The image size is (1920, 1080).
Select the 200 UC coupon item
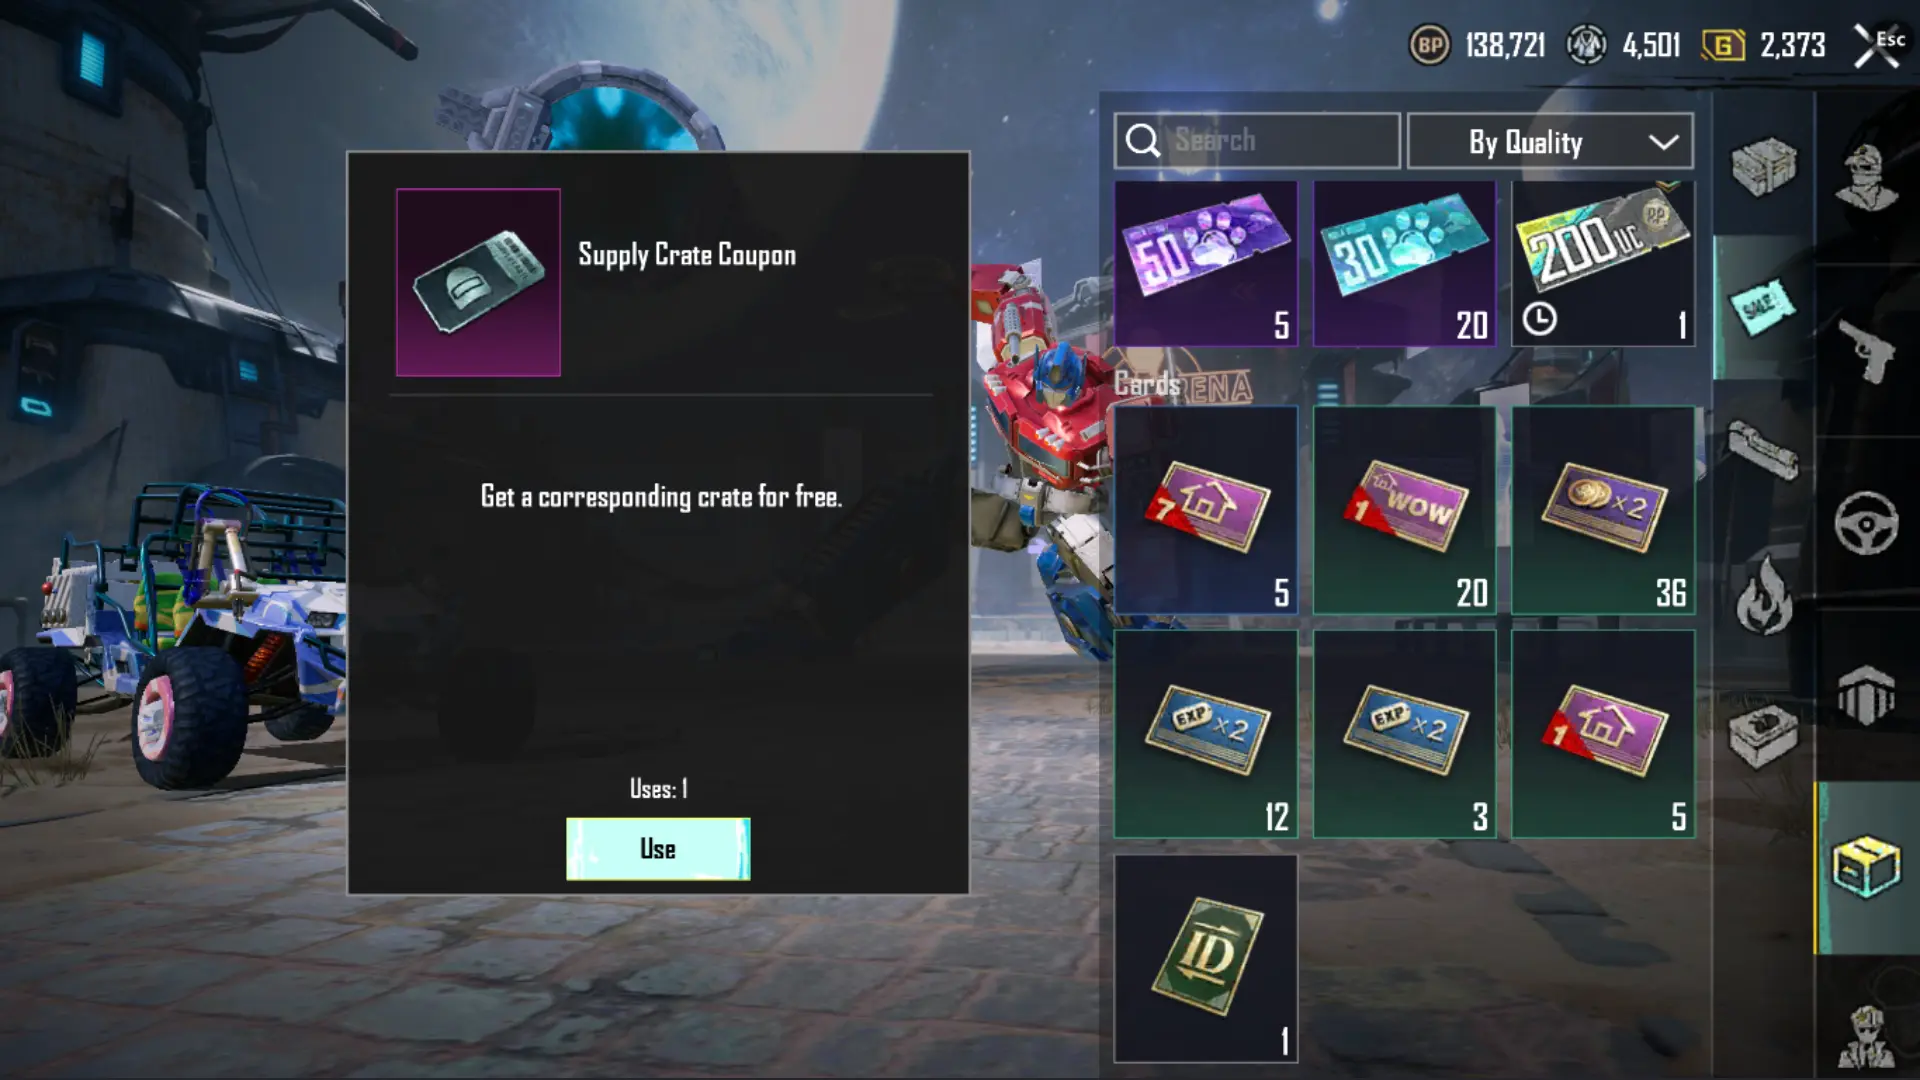[1603, 264]
